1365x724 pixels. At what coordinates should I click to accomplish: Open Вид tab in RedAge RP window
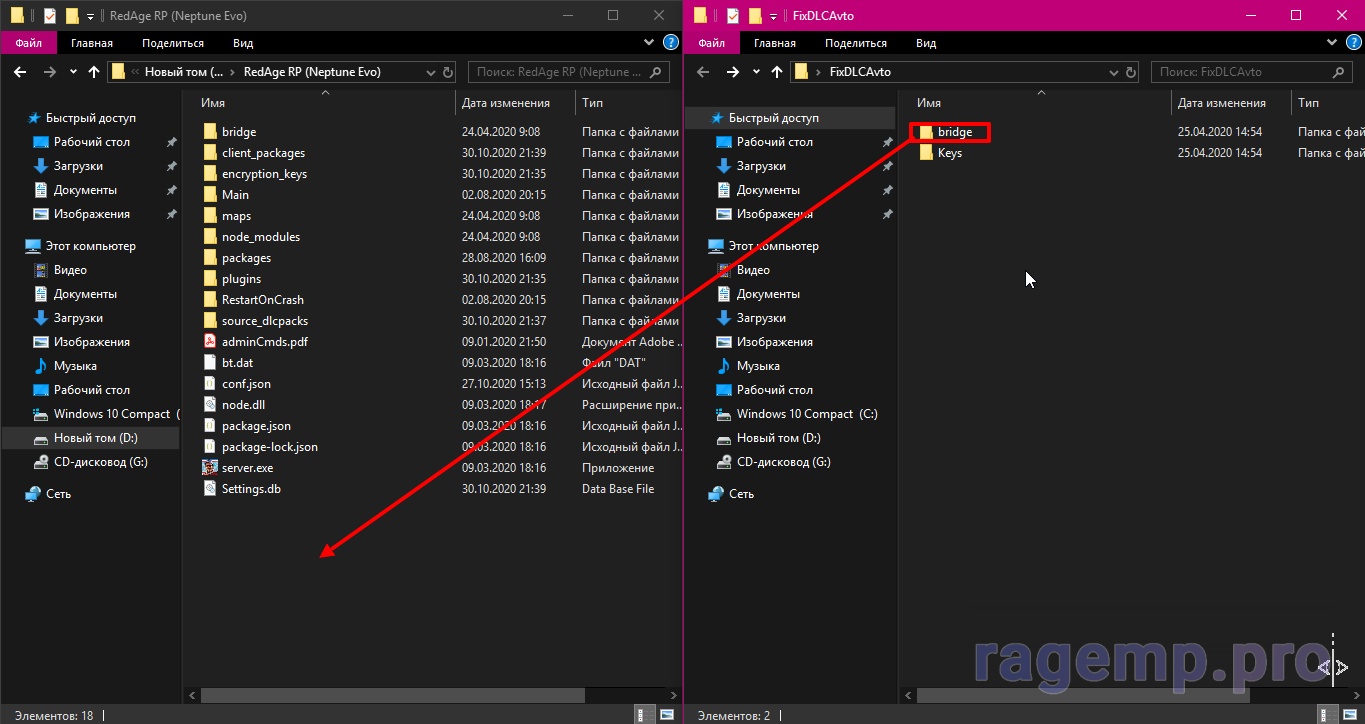point(243,43)
